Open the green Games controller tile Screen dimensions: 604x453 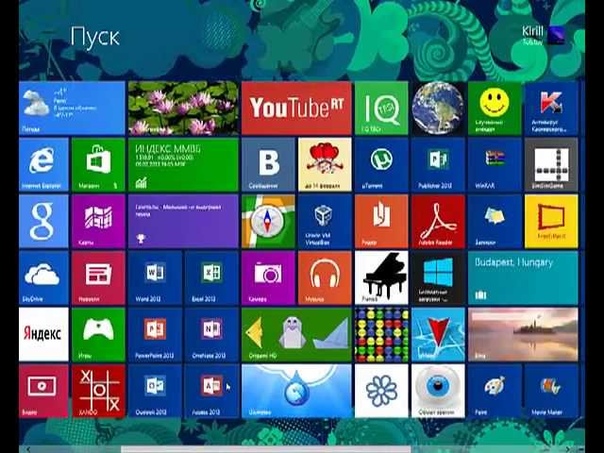click(98, 334)
